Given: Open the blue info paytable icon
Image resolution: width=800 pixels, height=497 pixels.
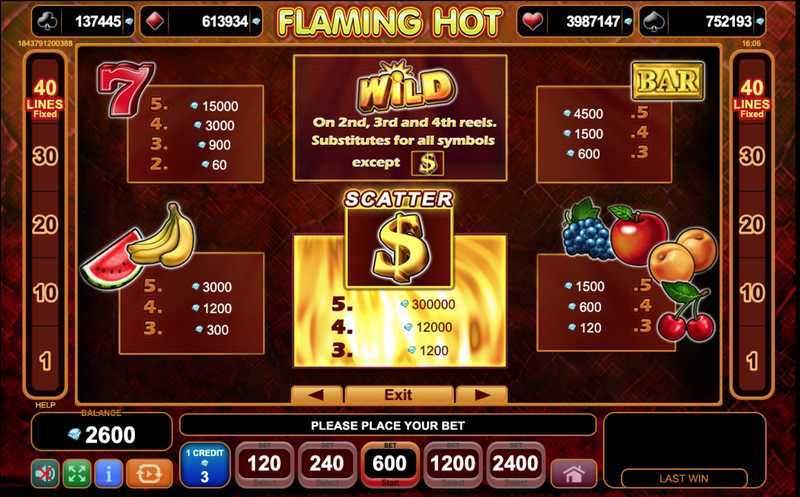Looking at the screenshot, I should (x=108, y=473).
